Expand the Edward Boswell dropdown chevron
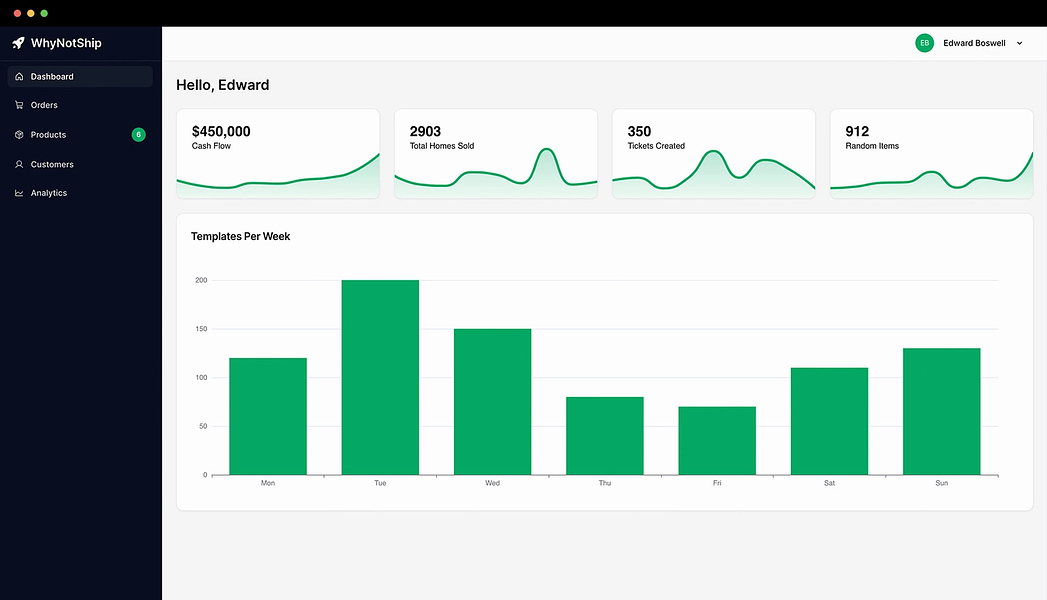This screenshot has height=600, width=1047. click(1020, 43)
